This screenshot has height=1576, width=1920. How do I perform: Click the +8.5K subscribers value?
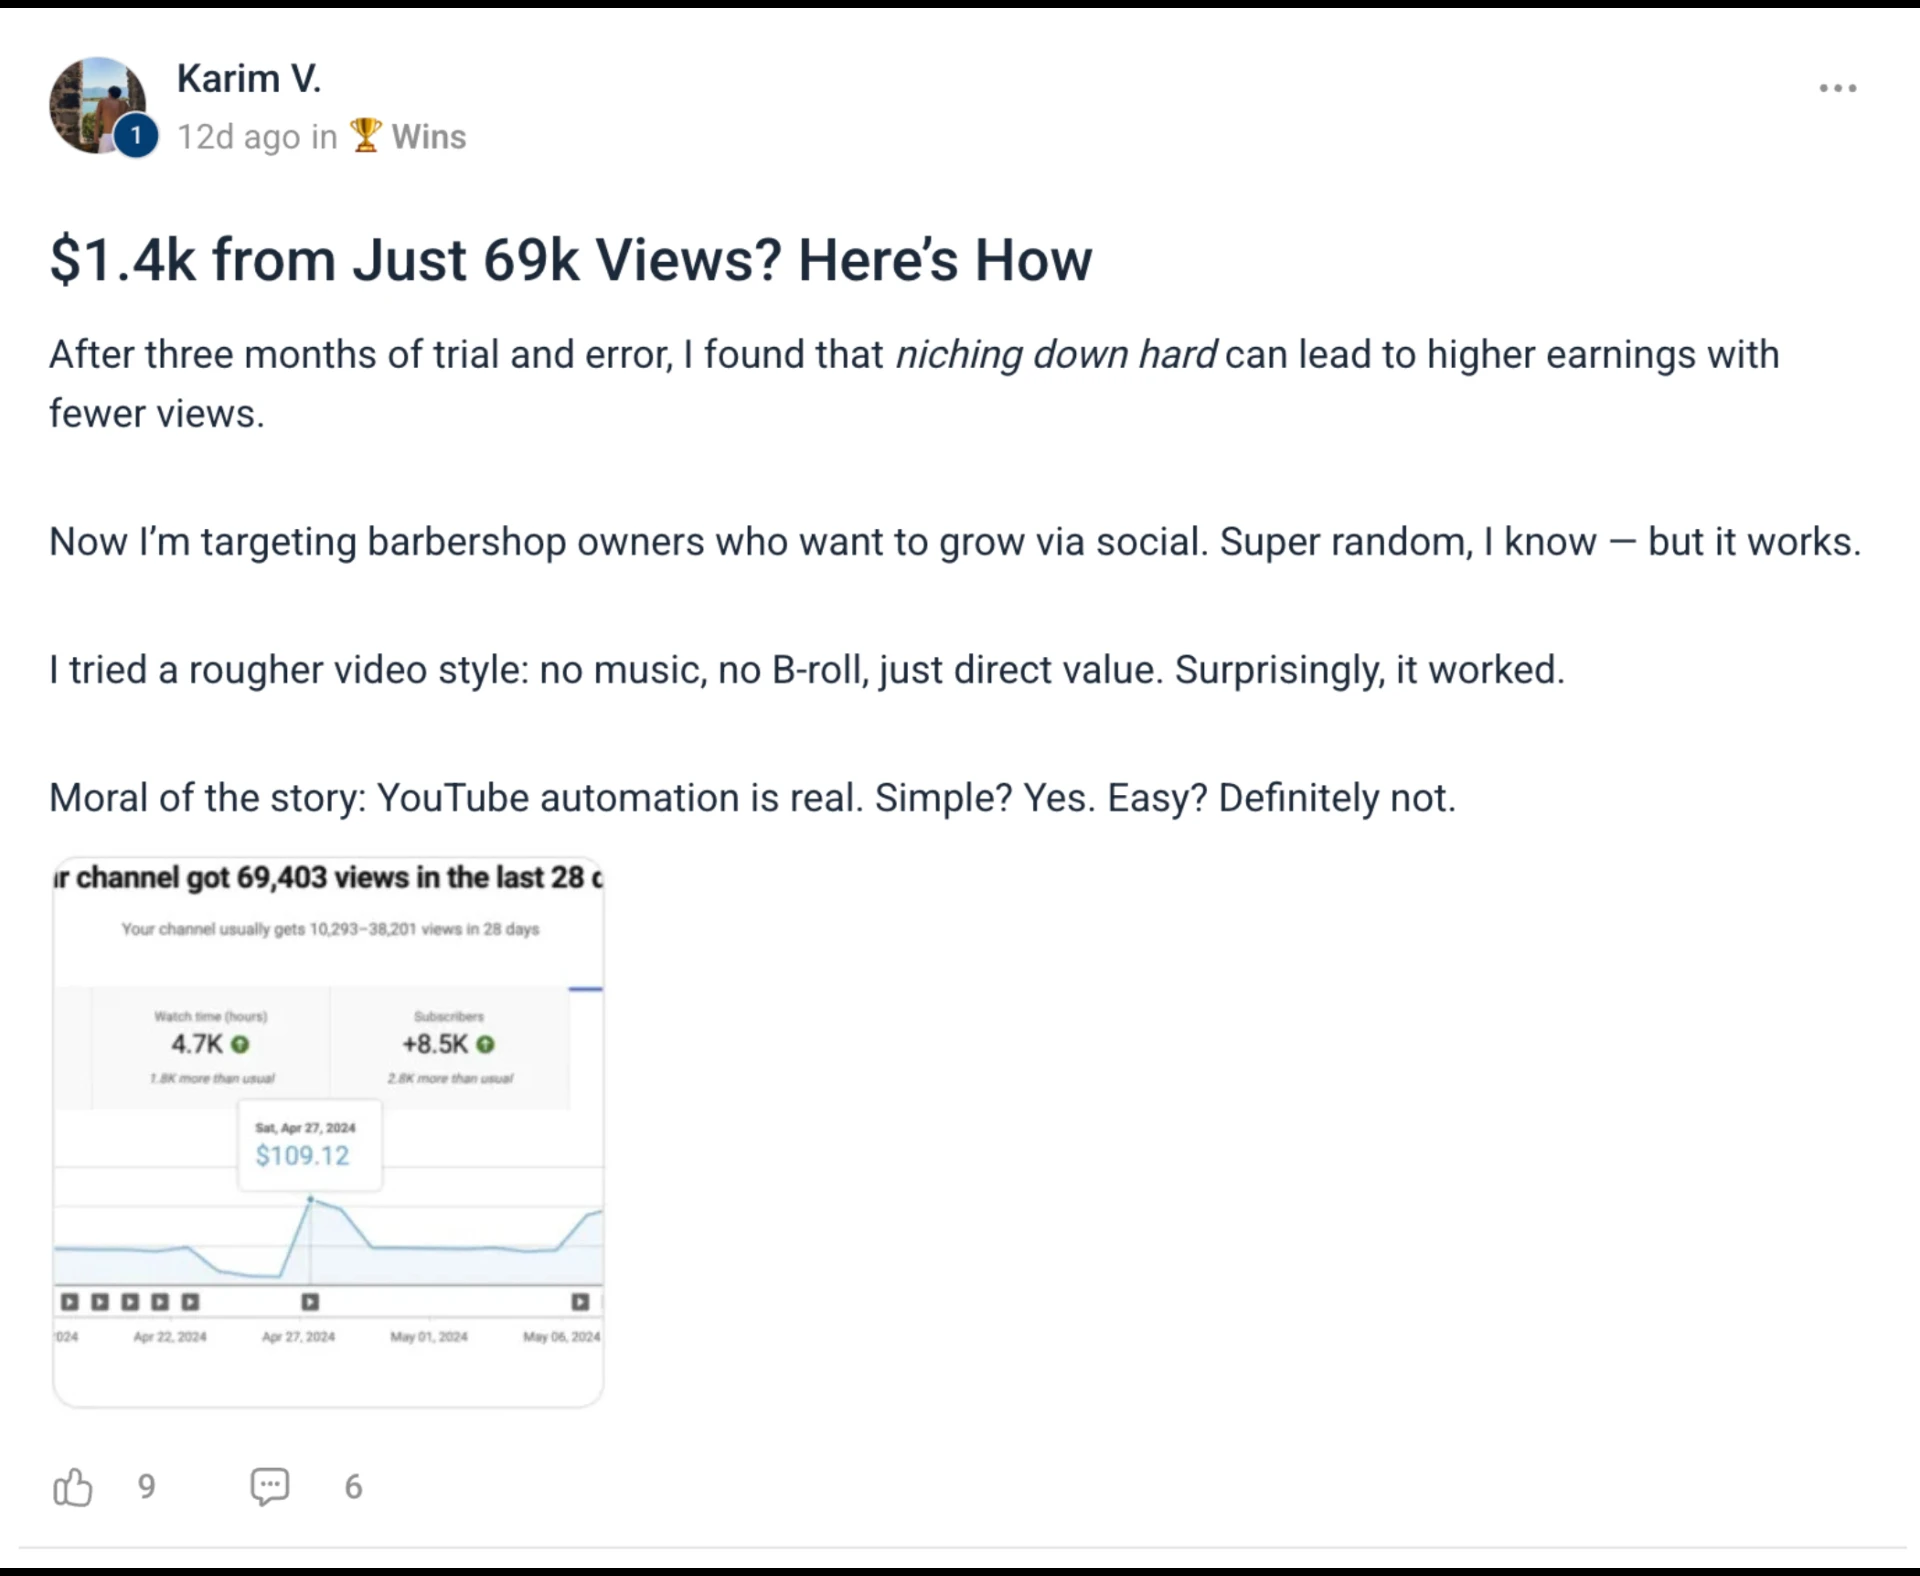click(x=435, y=1044)
